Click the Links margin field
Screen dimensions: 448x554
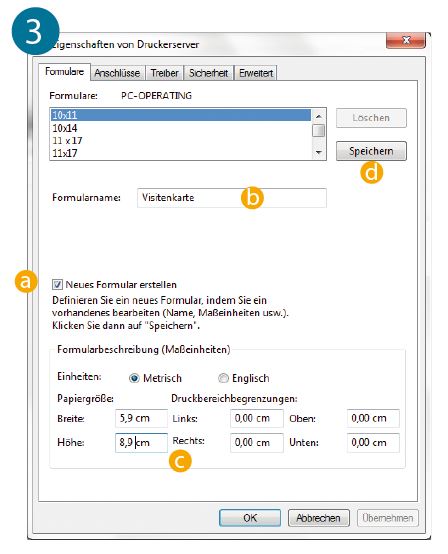[x=257, y=418]
